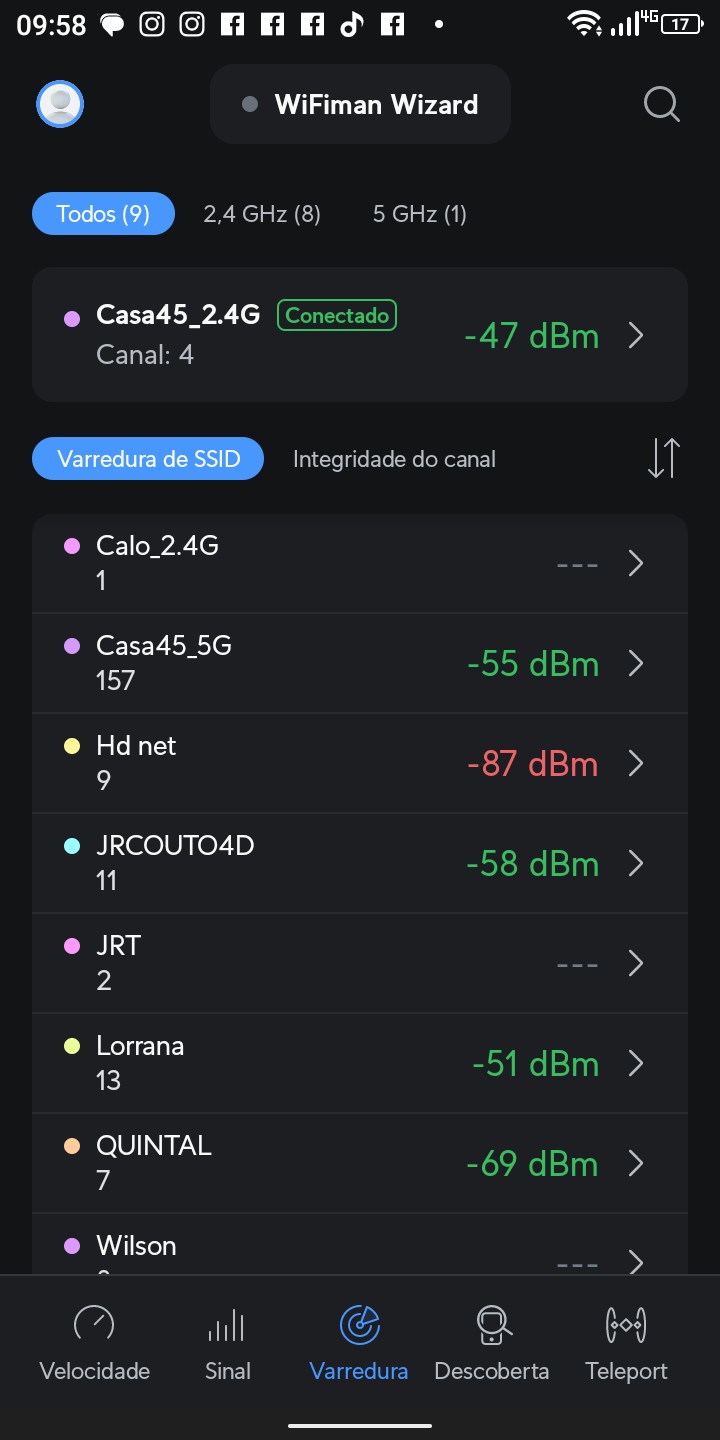The image size is (720, 1440).
Task: Open the Descoberta device discovery tab
Action: click(x=491, y=1326)
